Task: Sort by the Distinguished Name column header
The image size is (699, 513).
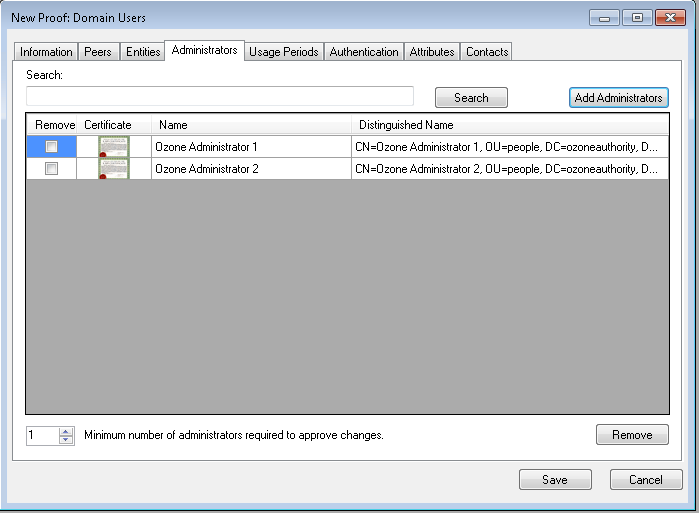Action: click(510, 125)
